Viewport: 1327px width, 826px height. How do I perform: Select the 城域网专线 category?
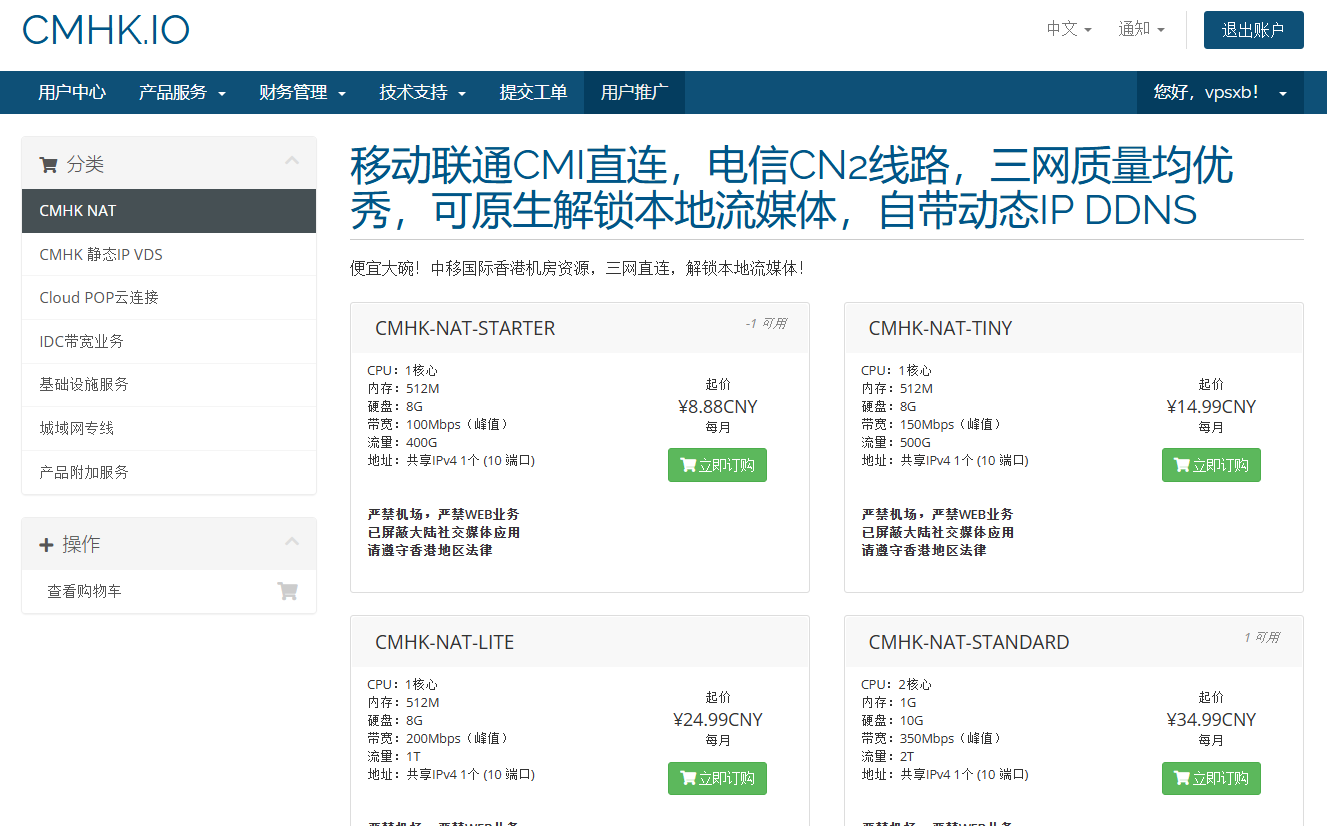click(x=169, y=428)
